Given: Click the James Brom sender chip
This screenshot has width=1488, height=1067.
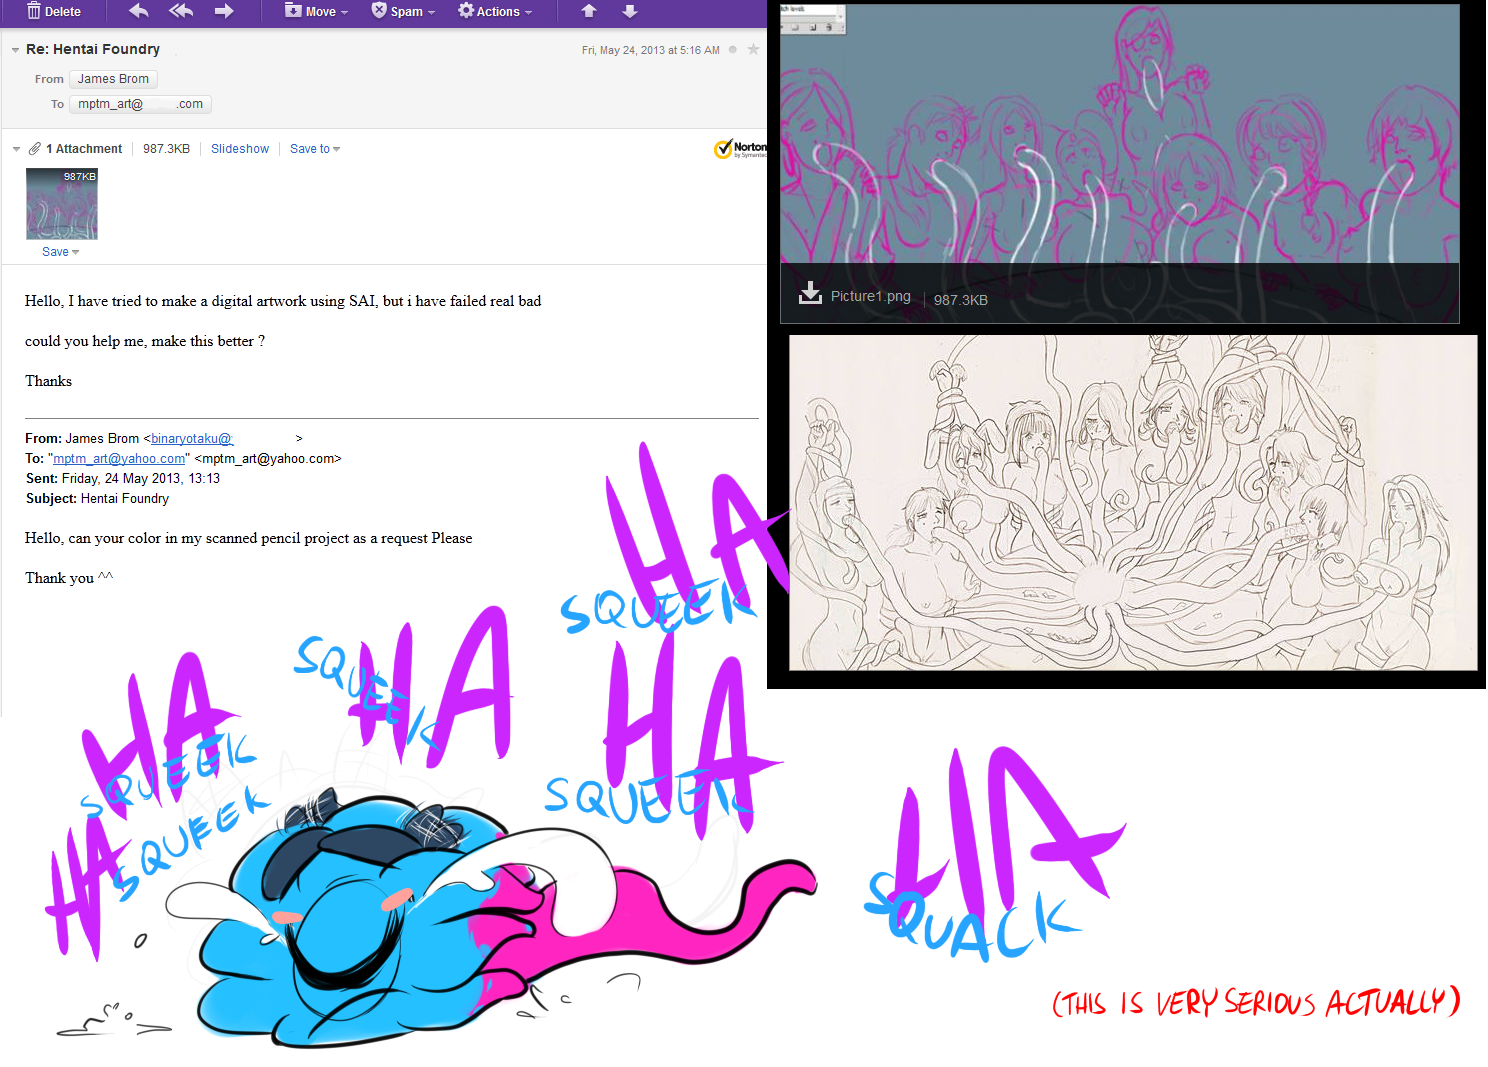Looking at the screenshot, I should point(113,79).
